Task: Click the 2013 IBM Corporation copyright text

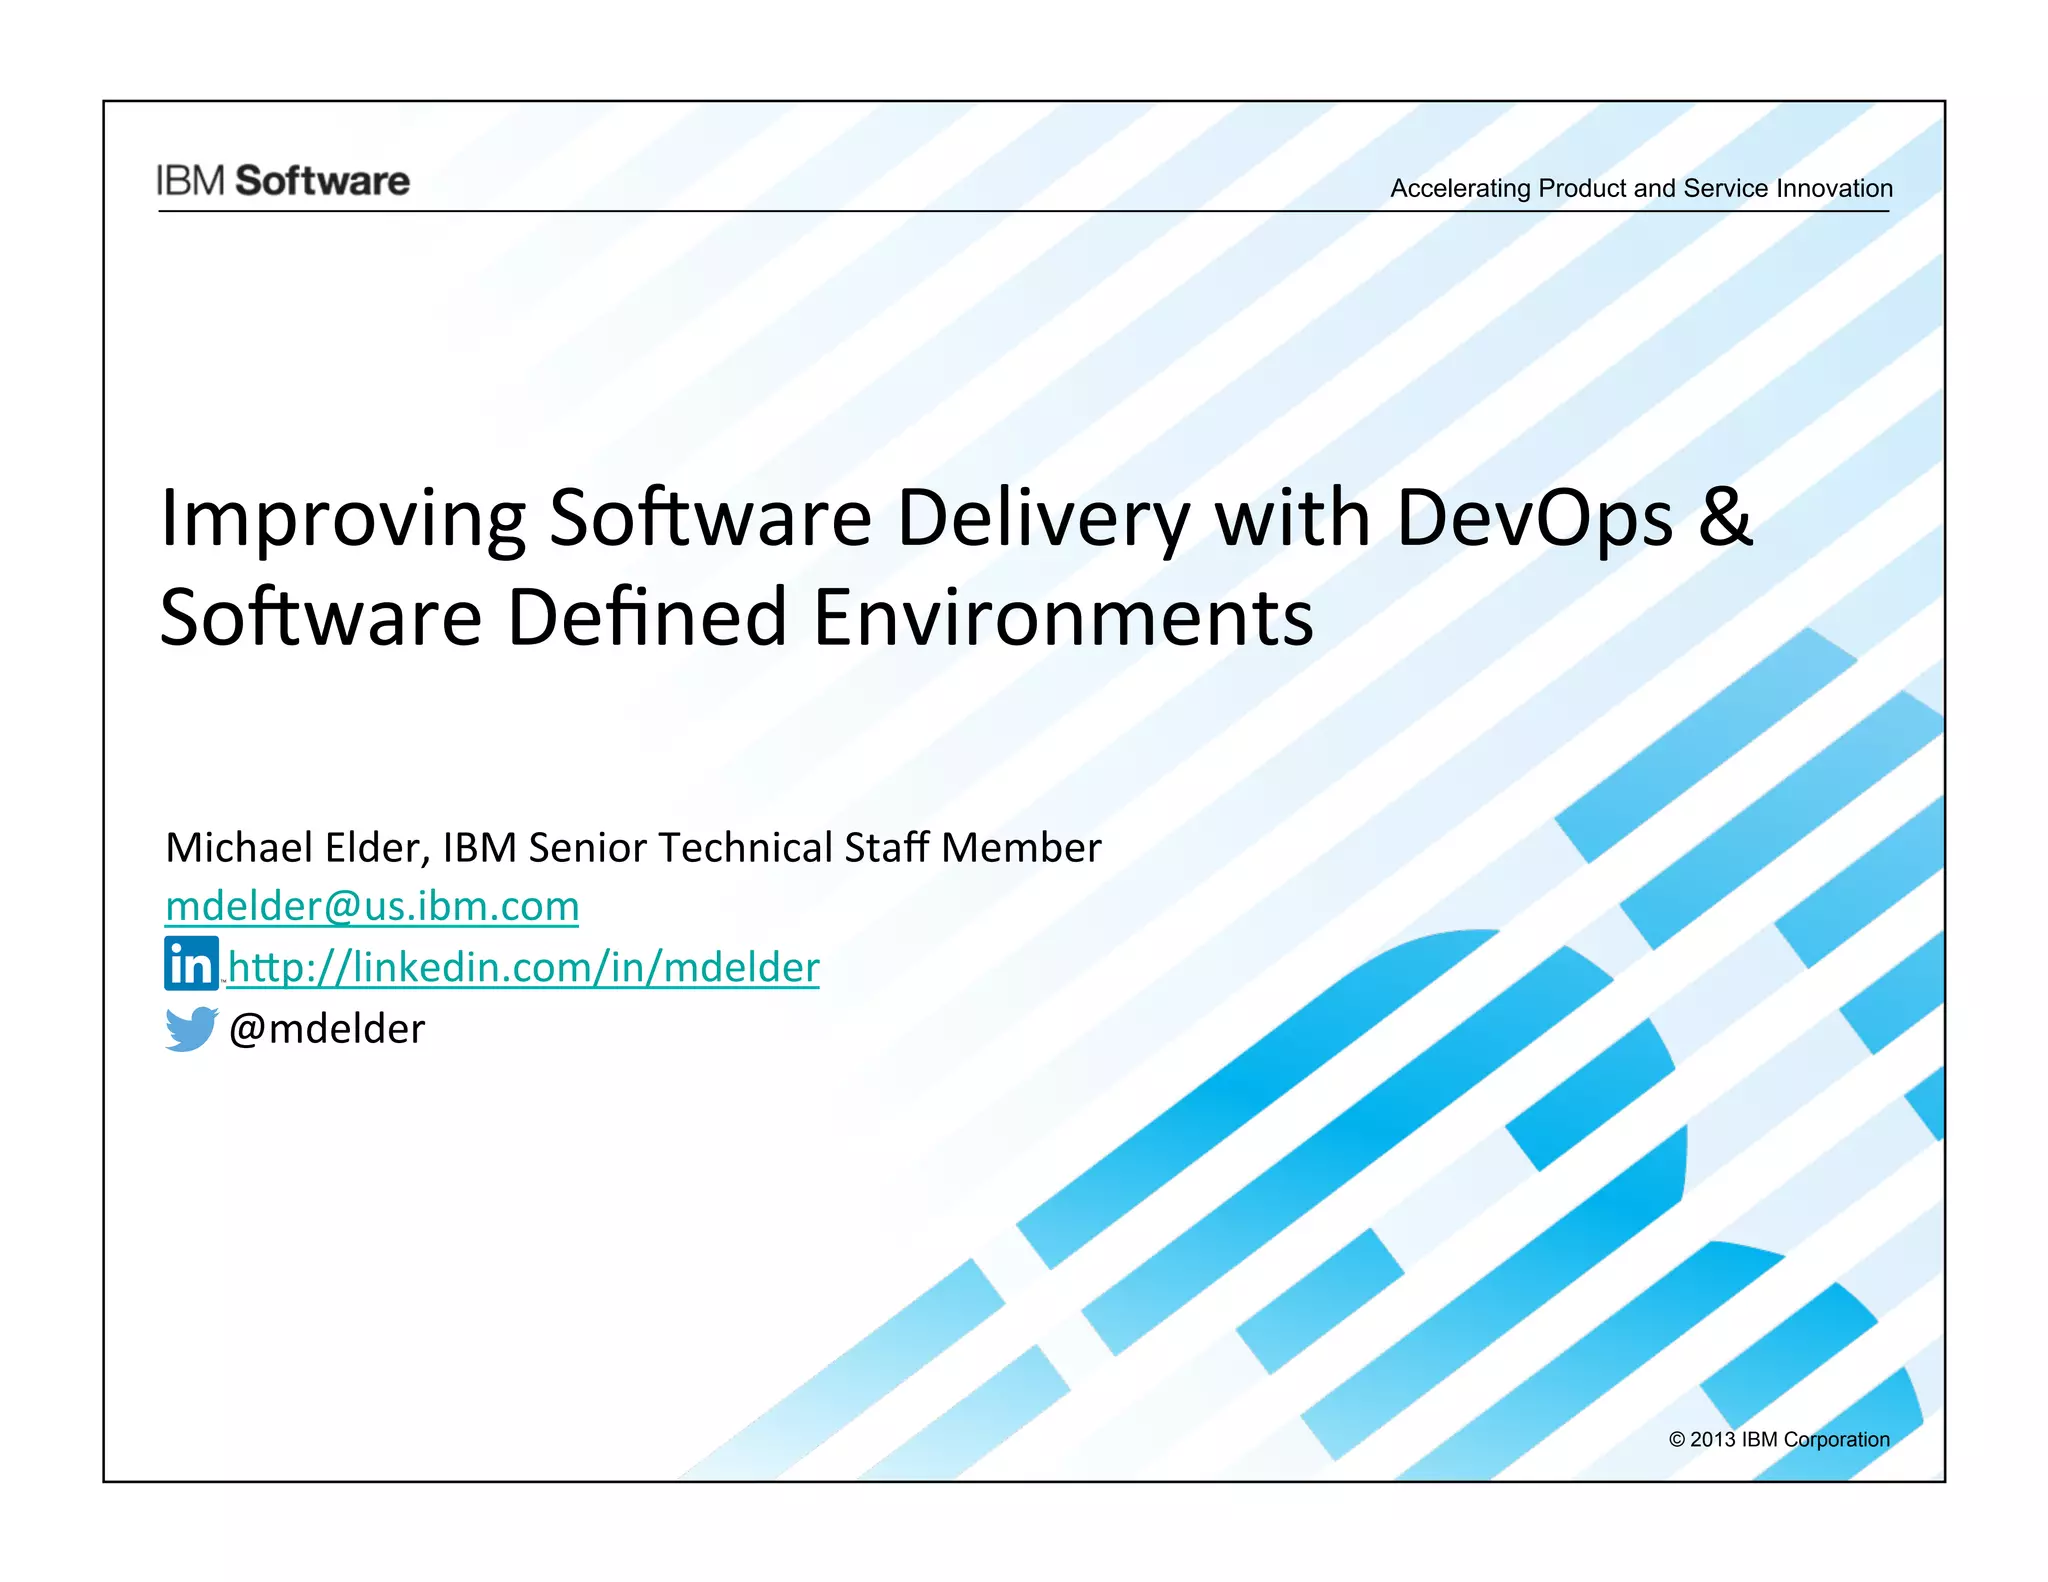Action: click(x=1779, y=1439)
